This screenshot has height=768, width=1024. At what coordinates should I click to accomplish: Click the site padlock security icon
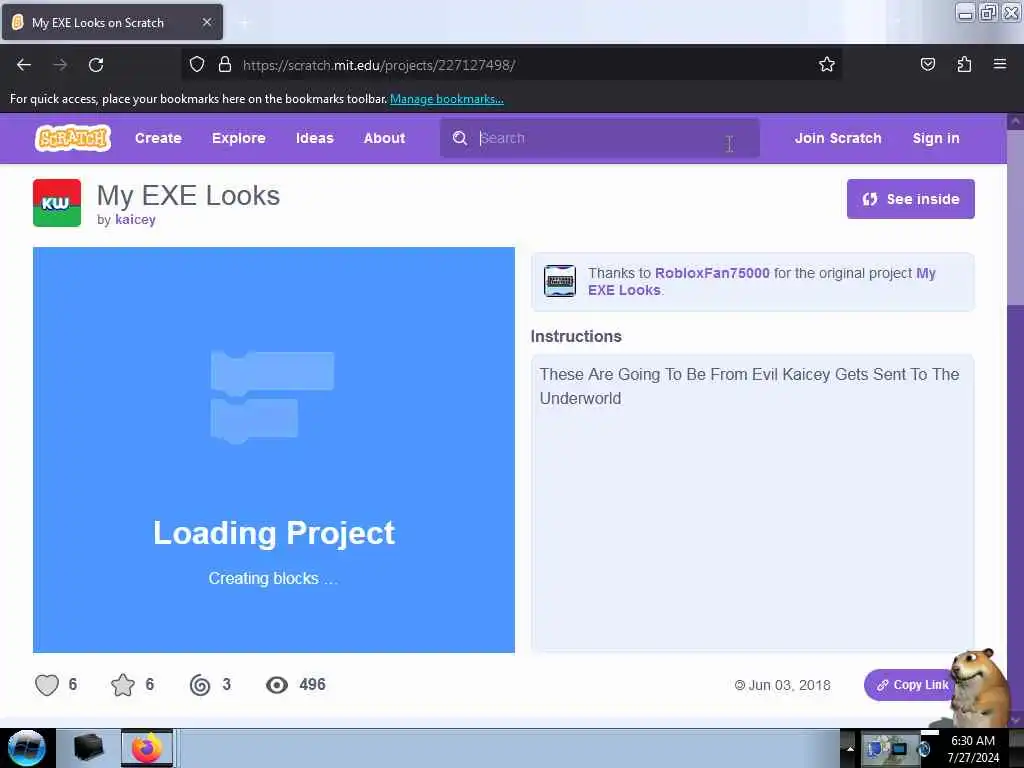(225, 64)
